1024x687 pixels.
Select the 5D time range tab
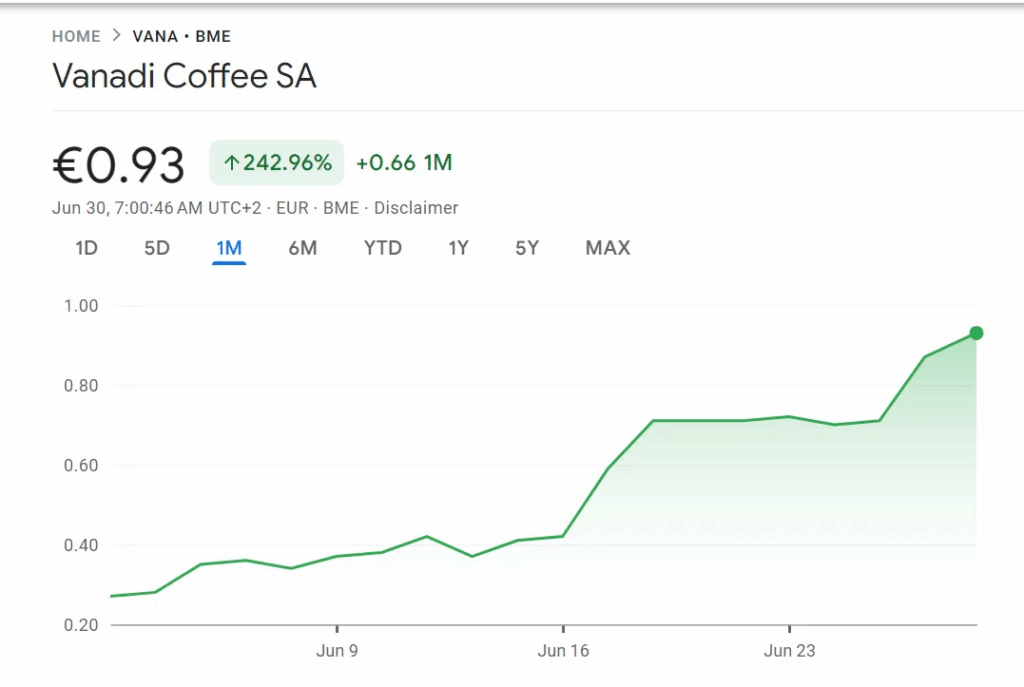[x=157, y=248]
